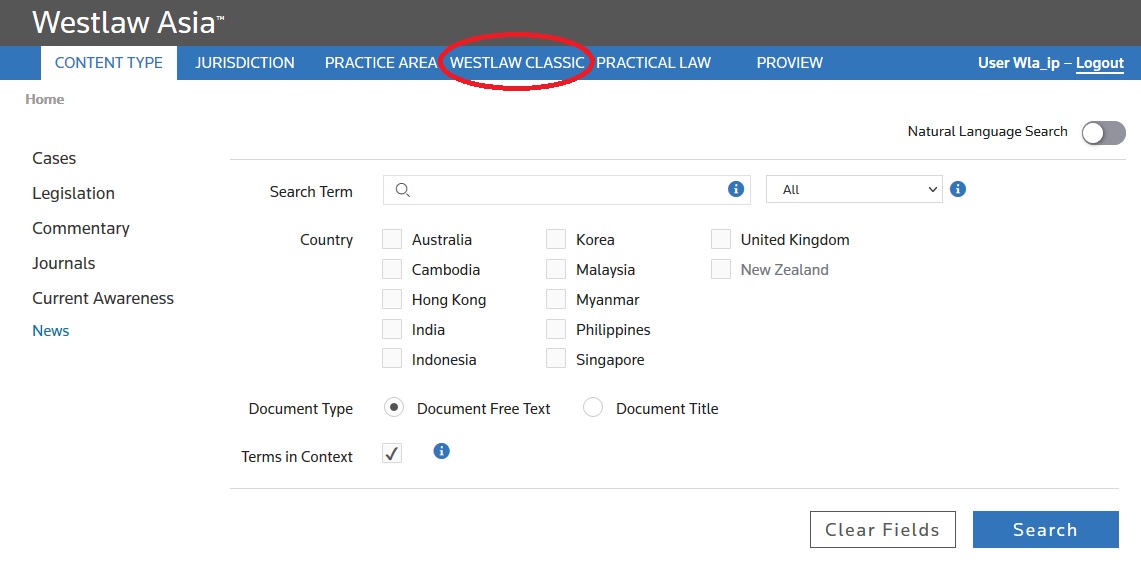Open News in the sidebar
The height and width of the screenshot is (576, 1141).
(x=51, y=330)
